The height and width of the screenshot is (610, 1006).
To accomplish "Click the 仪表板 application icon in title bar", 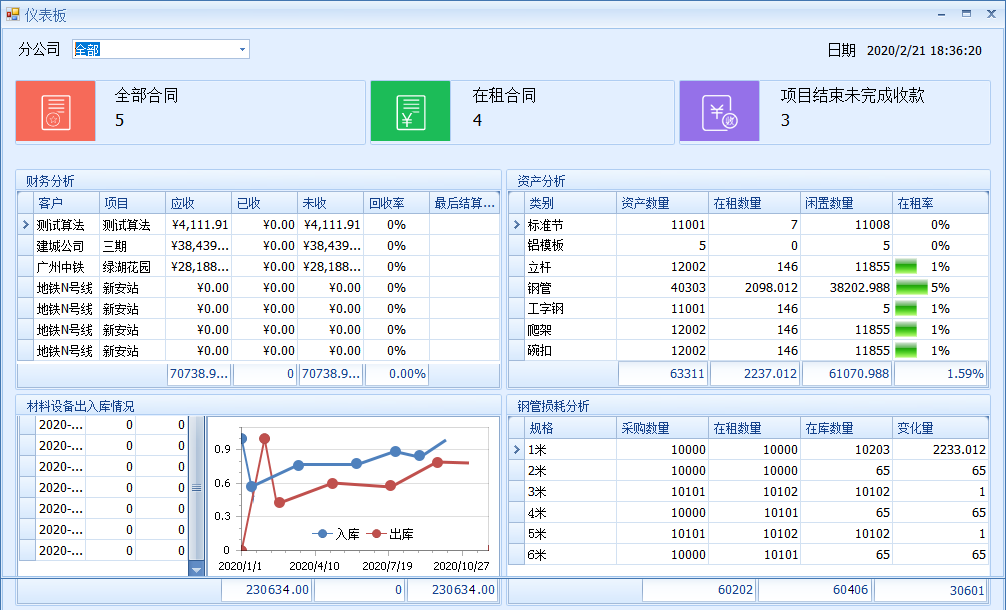I will click(x=14, y=13).
